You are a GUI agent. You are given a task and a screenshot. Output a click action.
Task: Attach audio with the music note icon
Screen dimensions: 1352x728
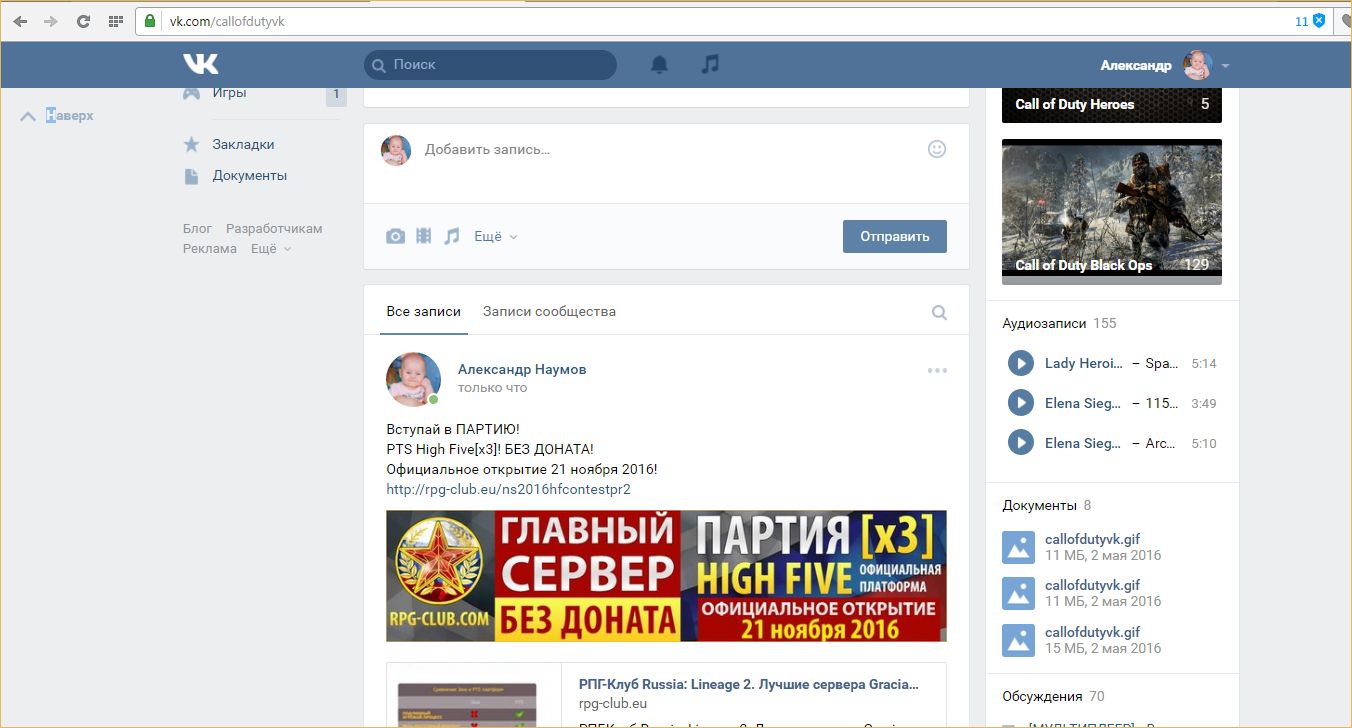[452, 236]
